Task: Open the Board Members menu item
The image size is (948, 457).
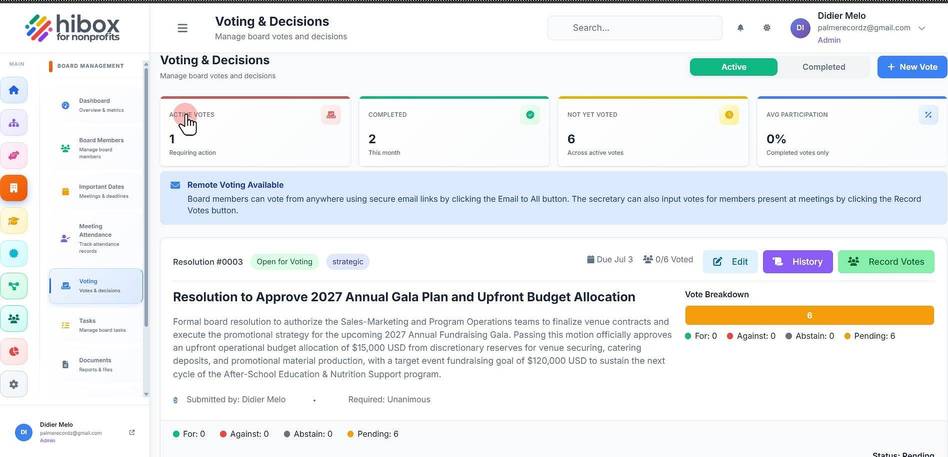Action: coord(96,148)
